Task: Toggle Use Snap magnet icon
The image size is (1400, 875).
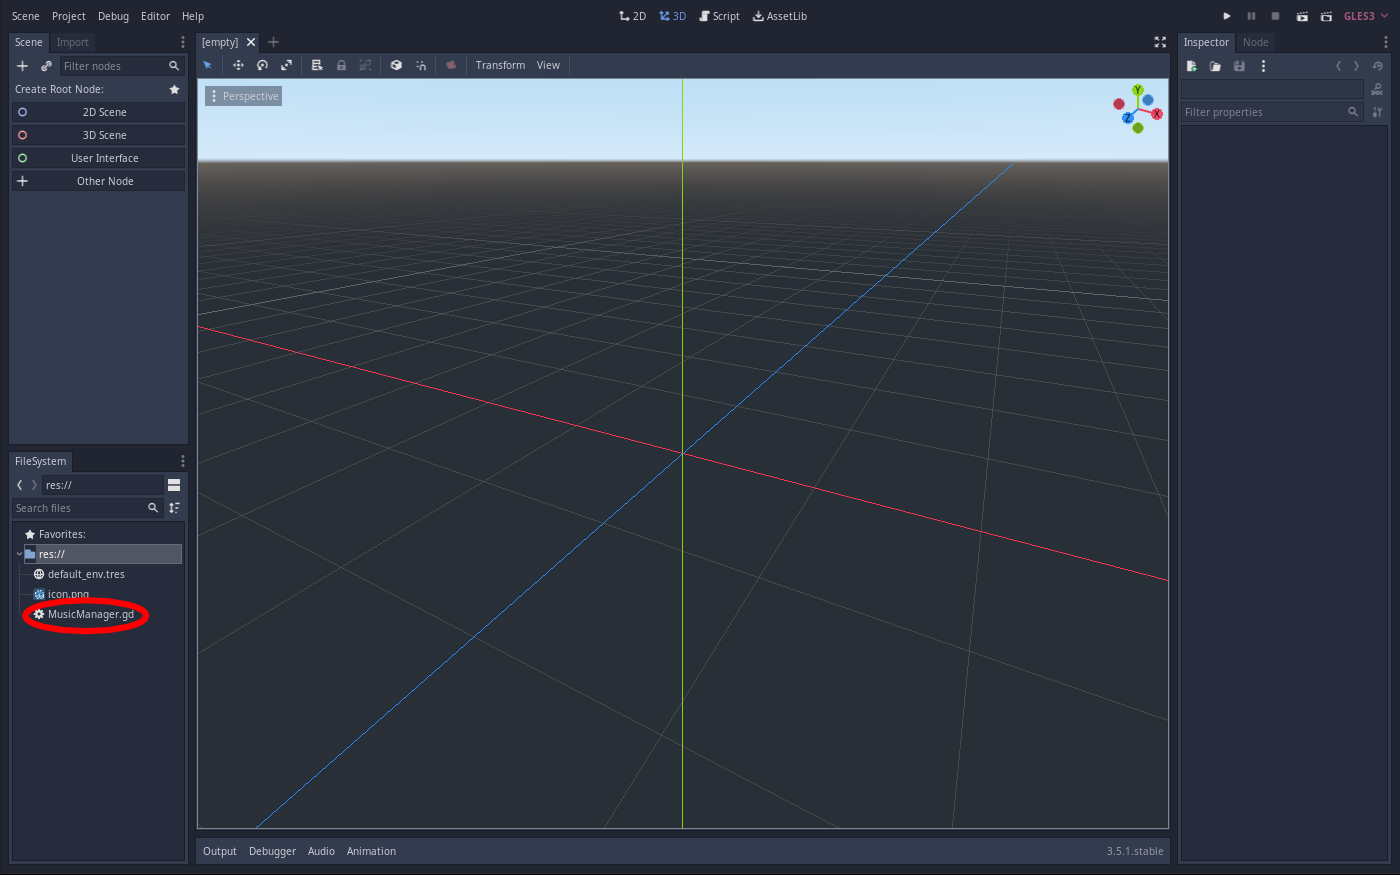Action: tap(421, 65)
